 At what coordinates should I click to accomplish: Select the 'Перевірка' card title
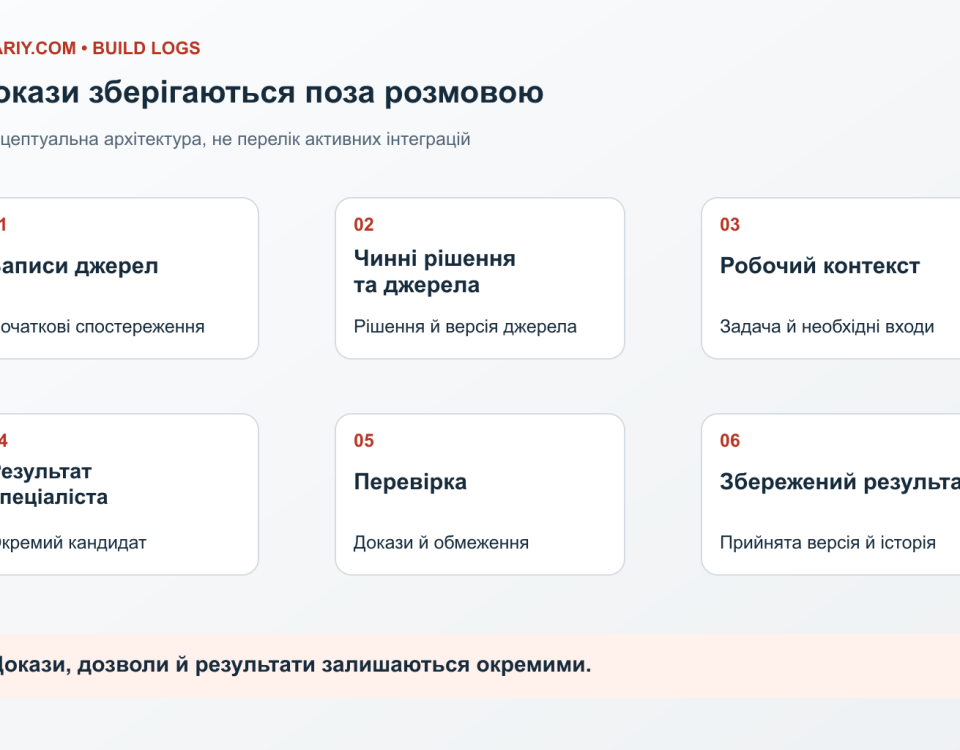click(x=410, y=482)
